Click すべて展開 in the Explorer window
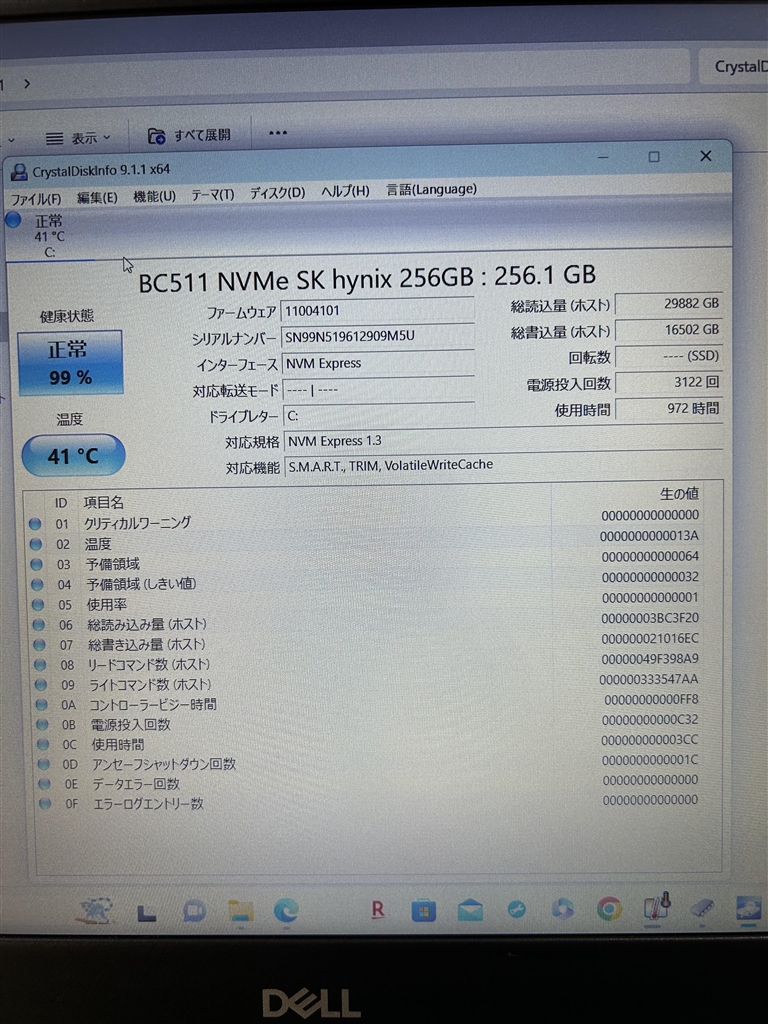The image size is (768, 1024). [x=189, y=135]
